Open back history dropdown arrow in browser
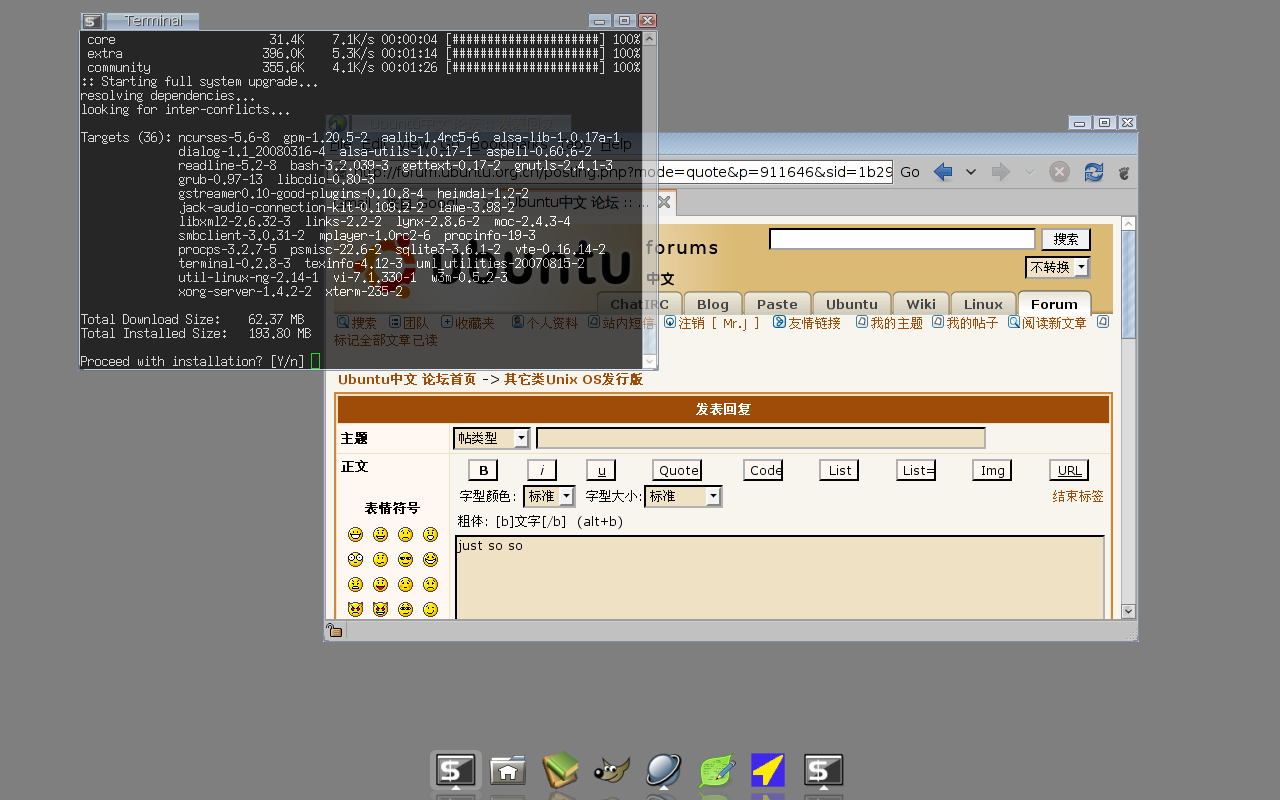Viewport: 1280px width, 800px height. click(970, 172)
